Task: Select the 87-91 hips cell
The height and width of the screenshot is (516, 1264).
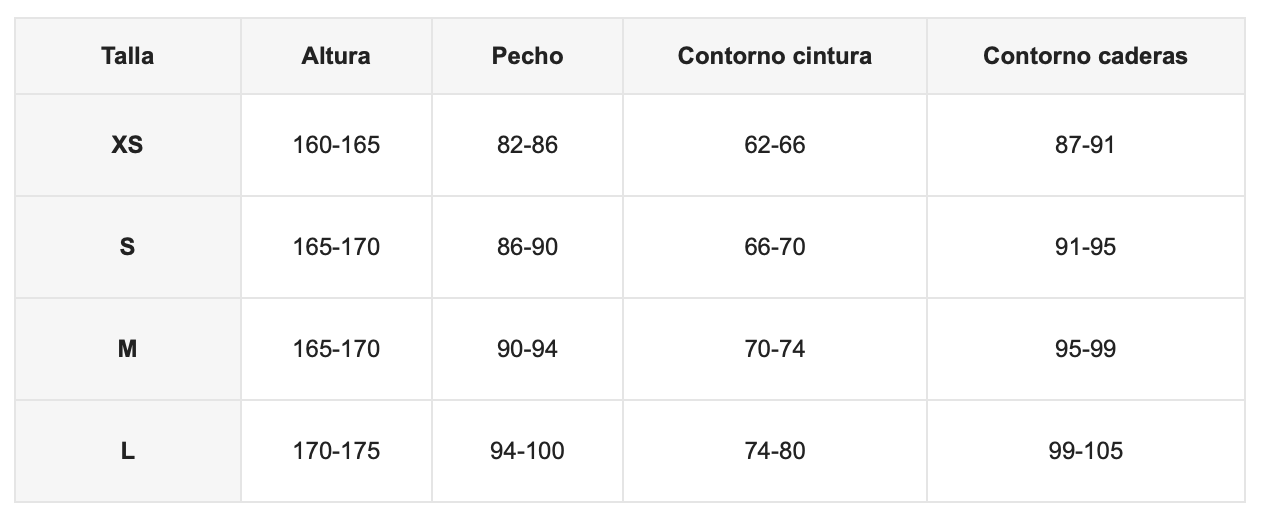Action: pyautogui.click(x=1085, y=145)
